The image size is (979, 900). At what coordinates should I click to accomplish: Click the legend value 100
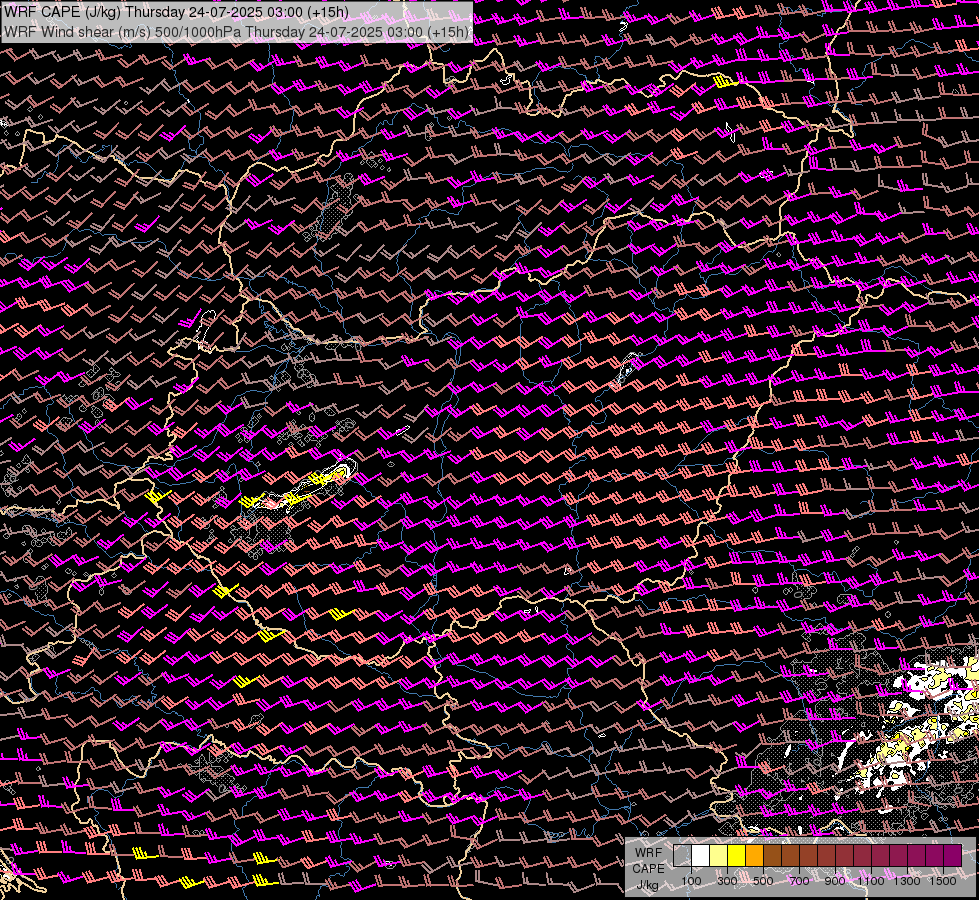point(691,881)
